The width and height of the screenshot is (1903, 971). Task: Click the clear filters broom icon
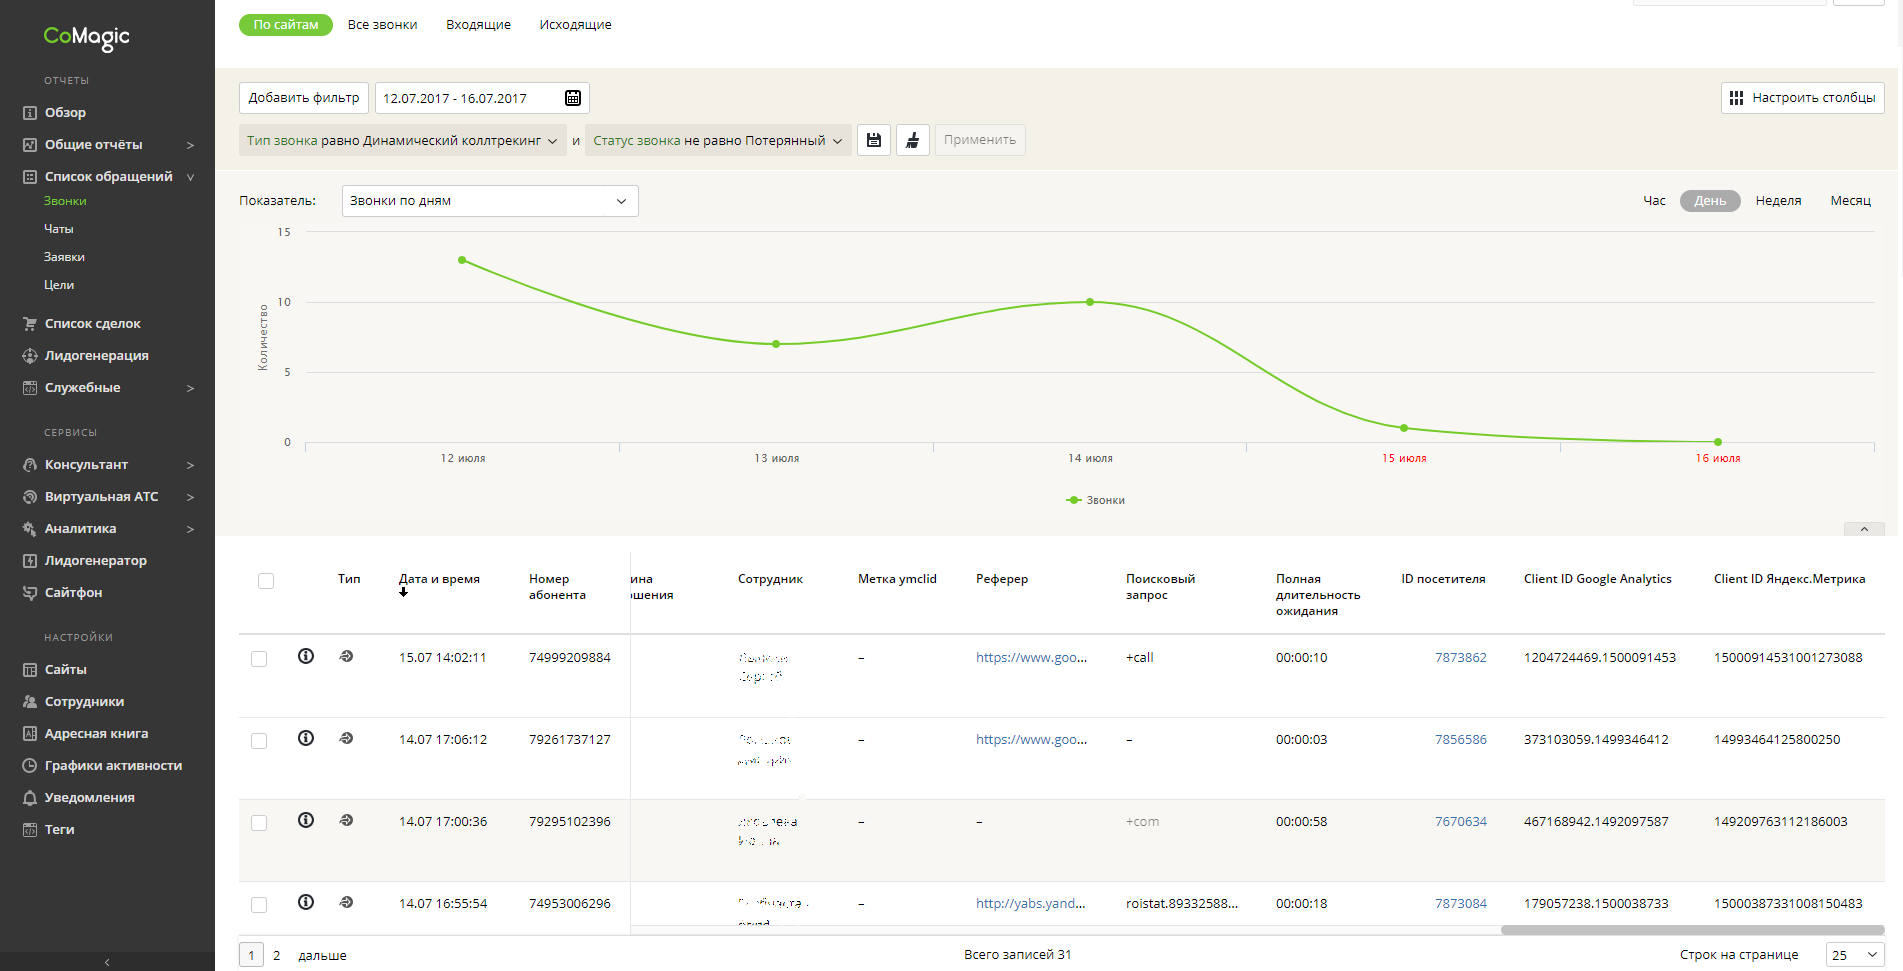912,140
